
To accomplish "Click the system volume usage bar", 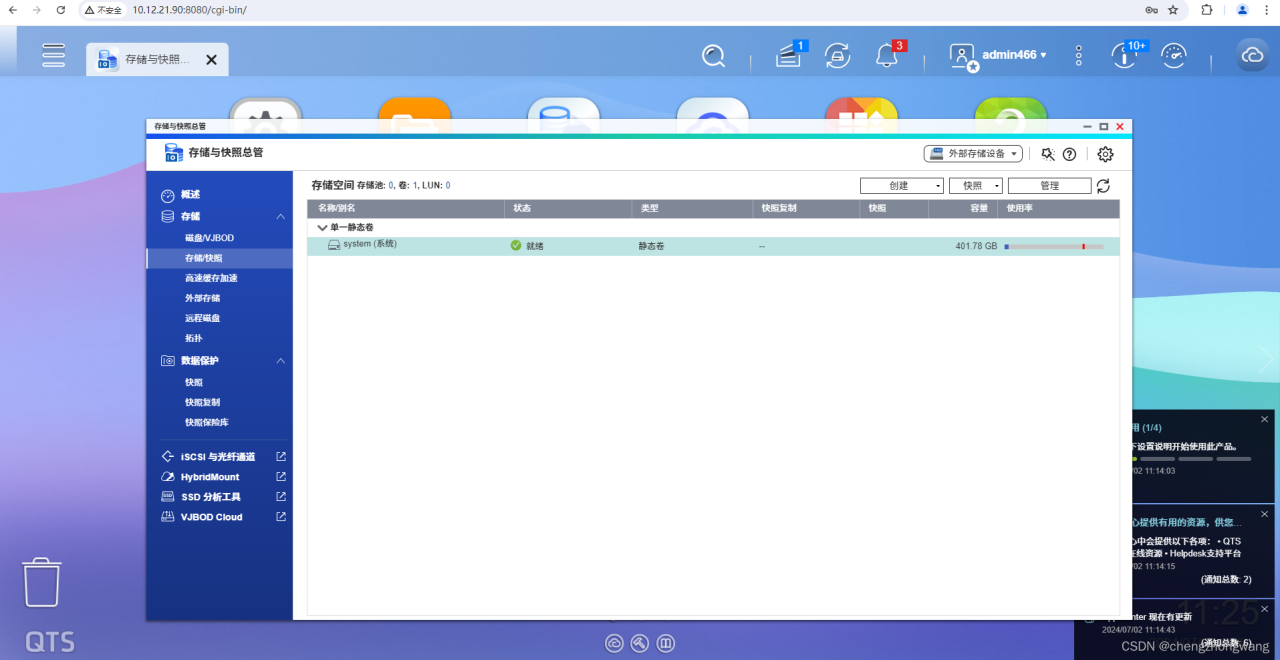I will pos(1054,246).
